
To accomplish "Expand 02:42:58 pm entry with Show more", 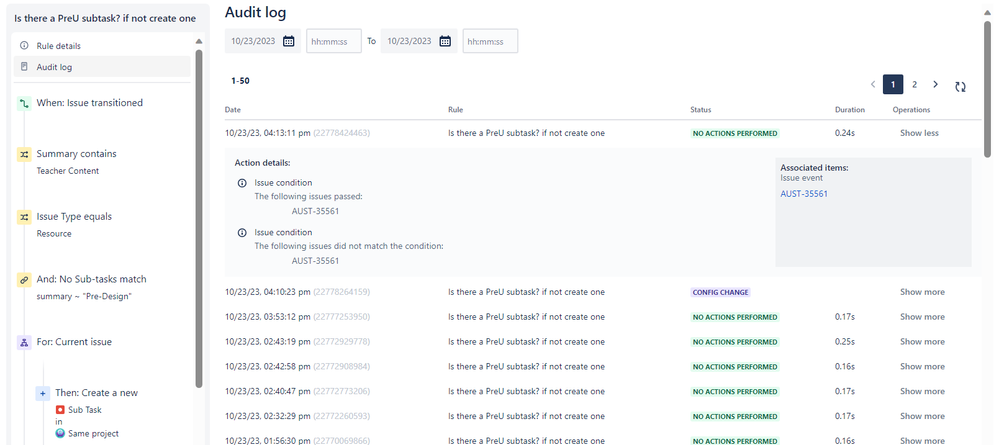I will tap(922, 367).
